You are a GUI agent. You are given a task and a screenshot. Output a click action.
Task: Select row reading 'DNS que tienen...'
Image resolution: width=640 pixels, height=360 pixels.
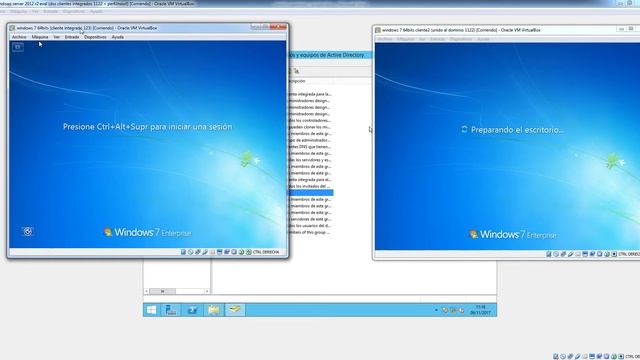[310, 147]
